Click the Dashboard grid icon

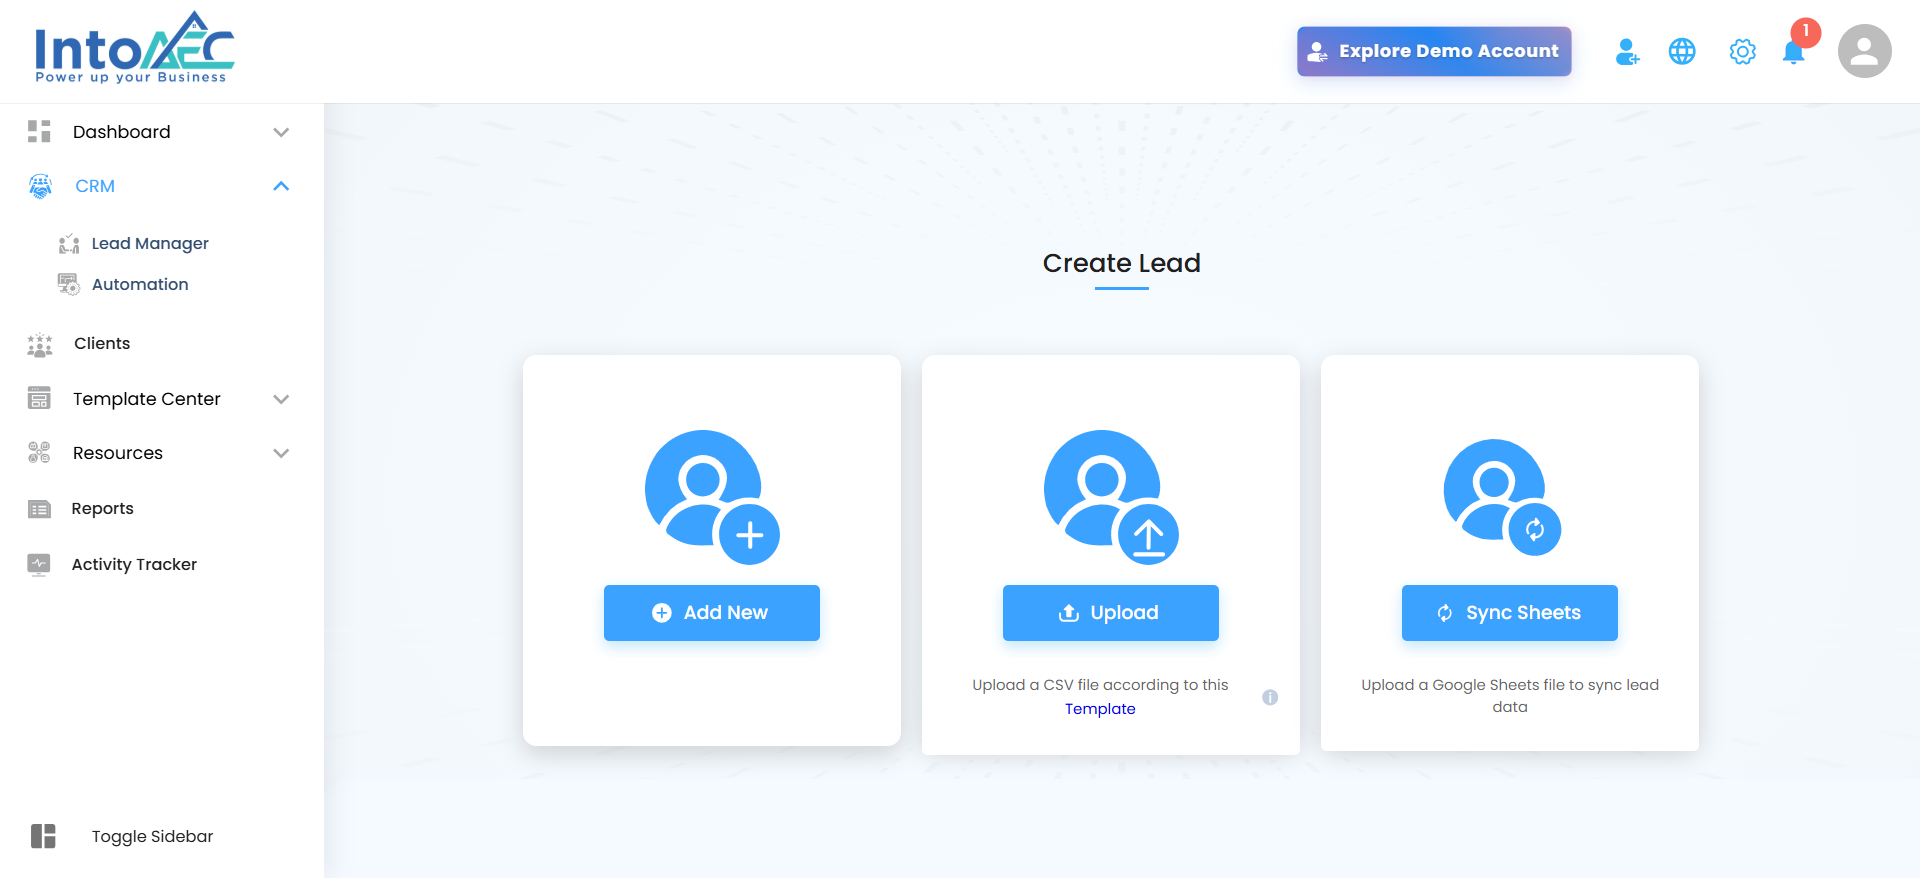click(39, 132)
